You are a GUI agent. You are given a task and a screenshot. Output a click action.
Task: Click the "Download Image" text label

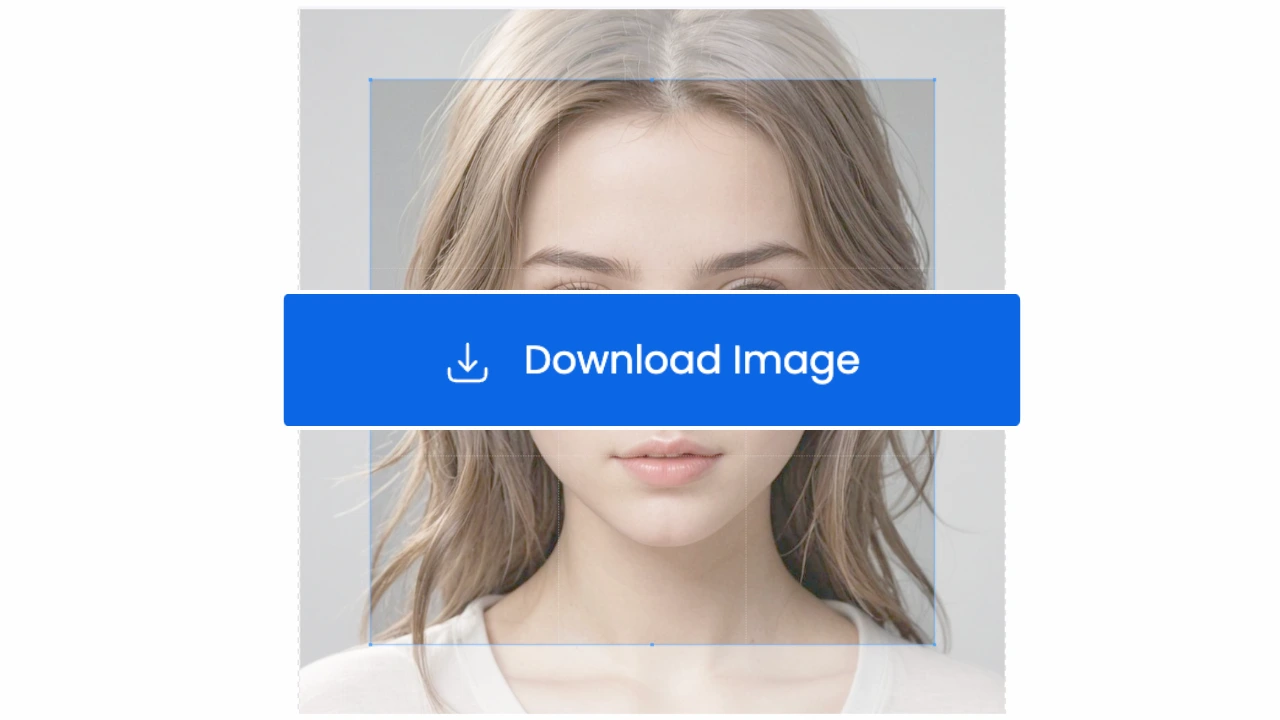pyautogui.click(x=691, y=360)
